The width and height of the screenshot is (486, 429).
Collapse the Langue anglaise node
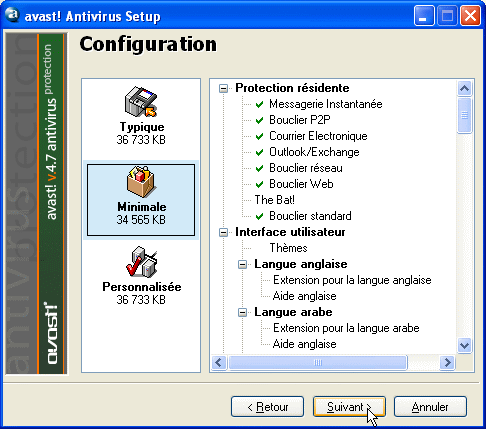(x=243, y=265)
